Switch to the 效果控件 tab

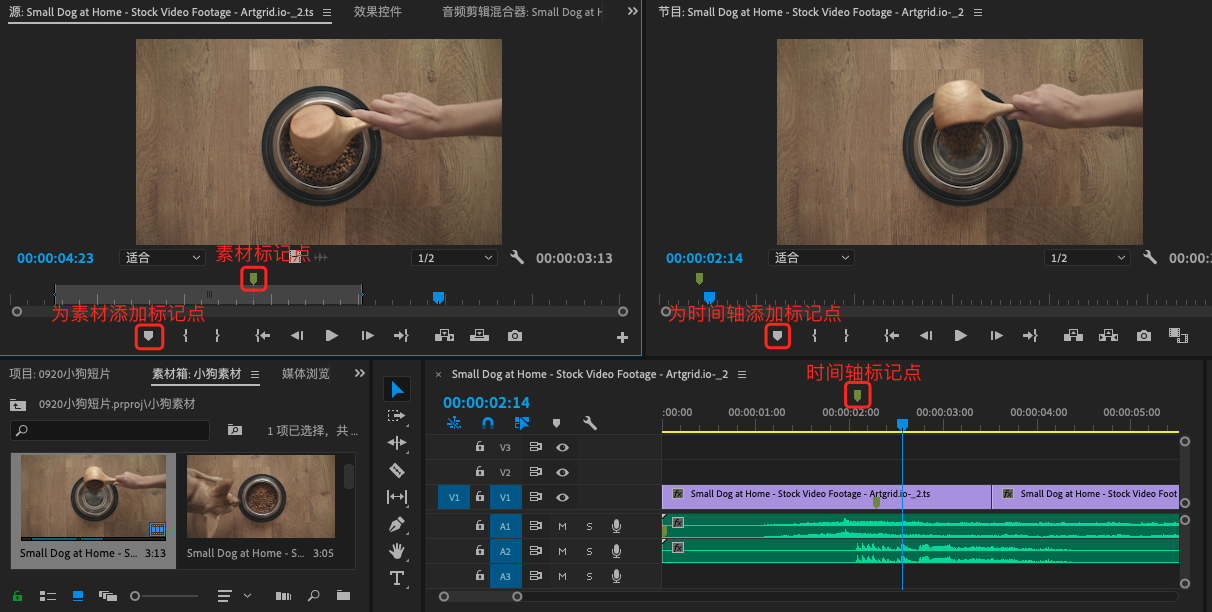click(377, 12)
